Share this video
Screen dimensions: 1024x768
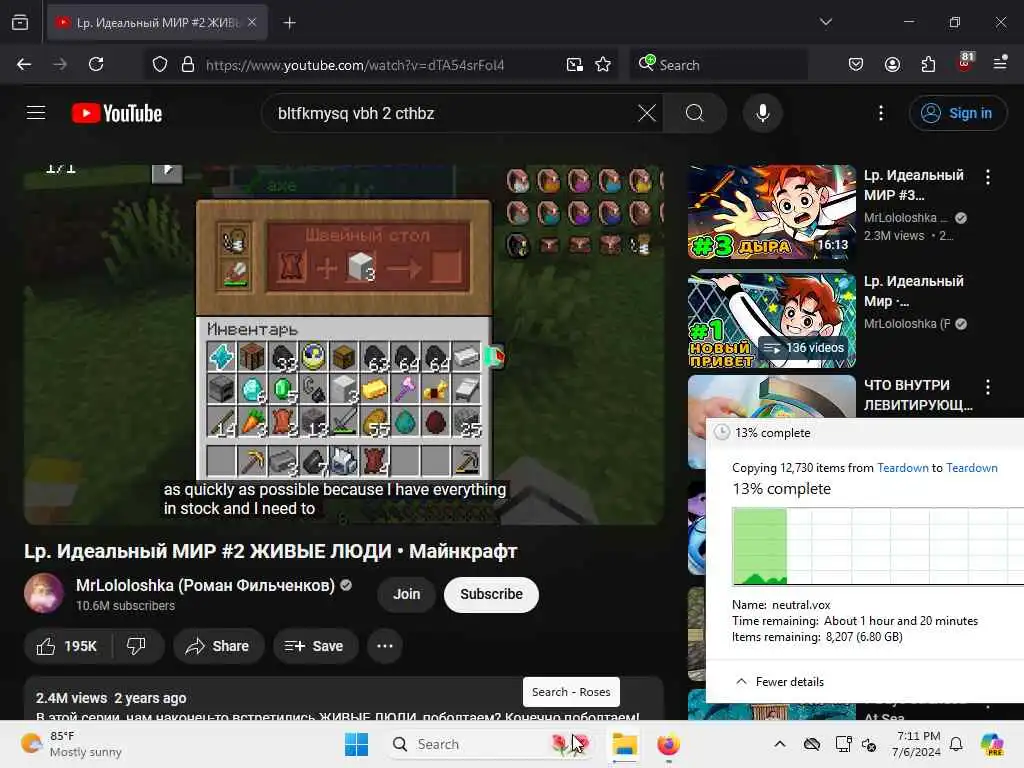tap(218, 646)
